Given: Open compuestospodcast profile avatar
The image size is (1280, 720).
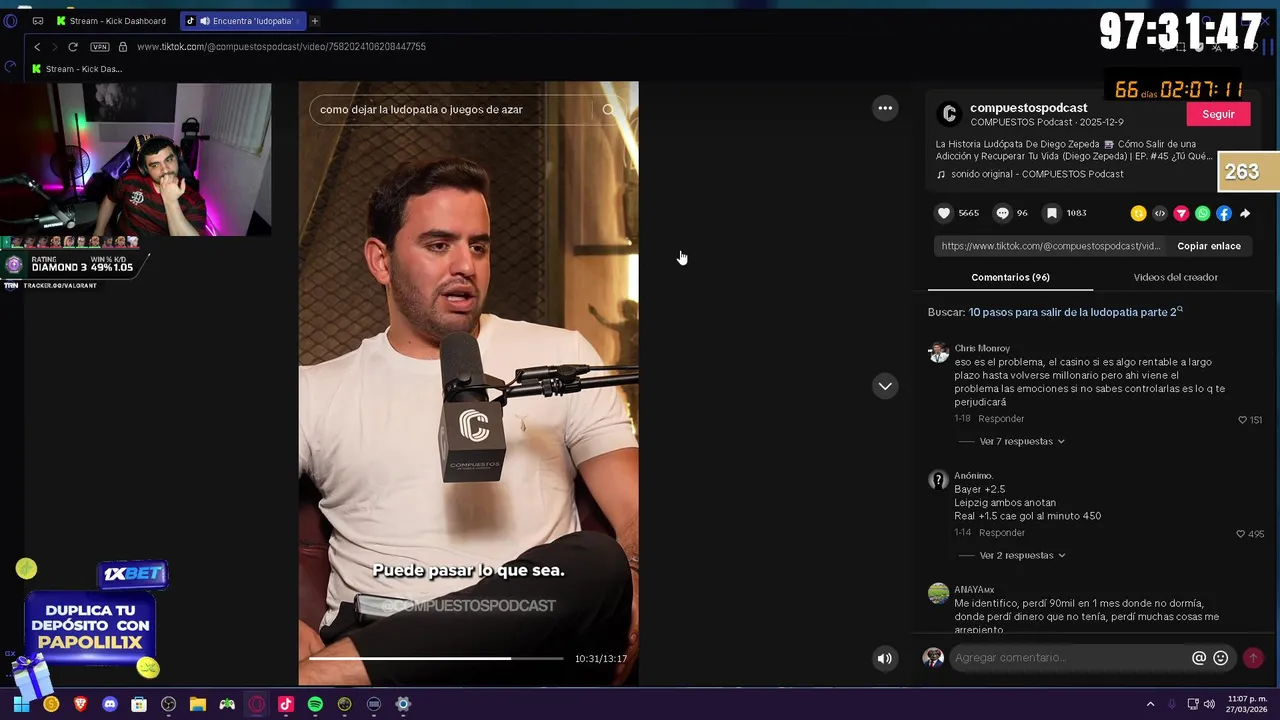Looking at the screenshot, I should pyautogui.click(x=949, y=114).
